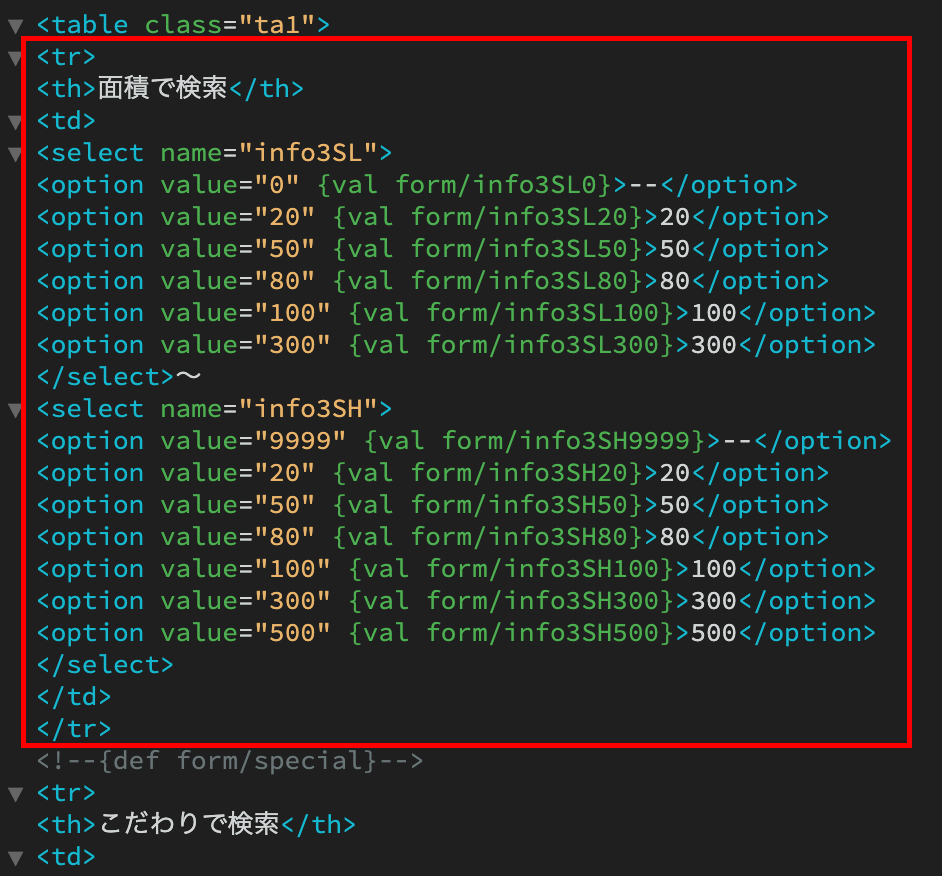Screen dimensions: 942x876
Task: Select the option line with form/info3SL300
Action: (456, 344)
